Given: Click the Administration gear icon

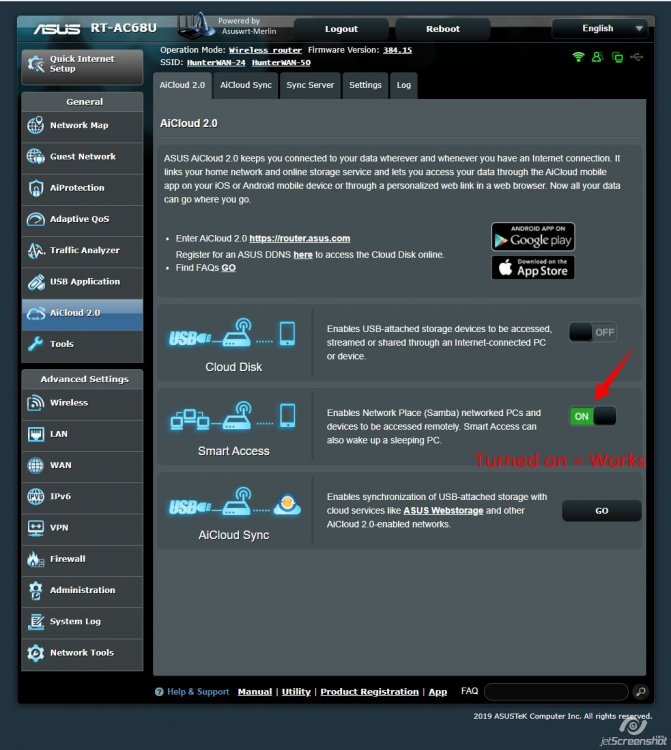Looking at the screenshot, I should click(36, 590).
